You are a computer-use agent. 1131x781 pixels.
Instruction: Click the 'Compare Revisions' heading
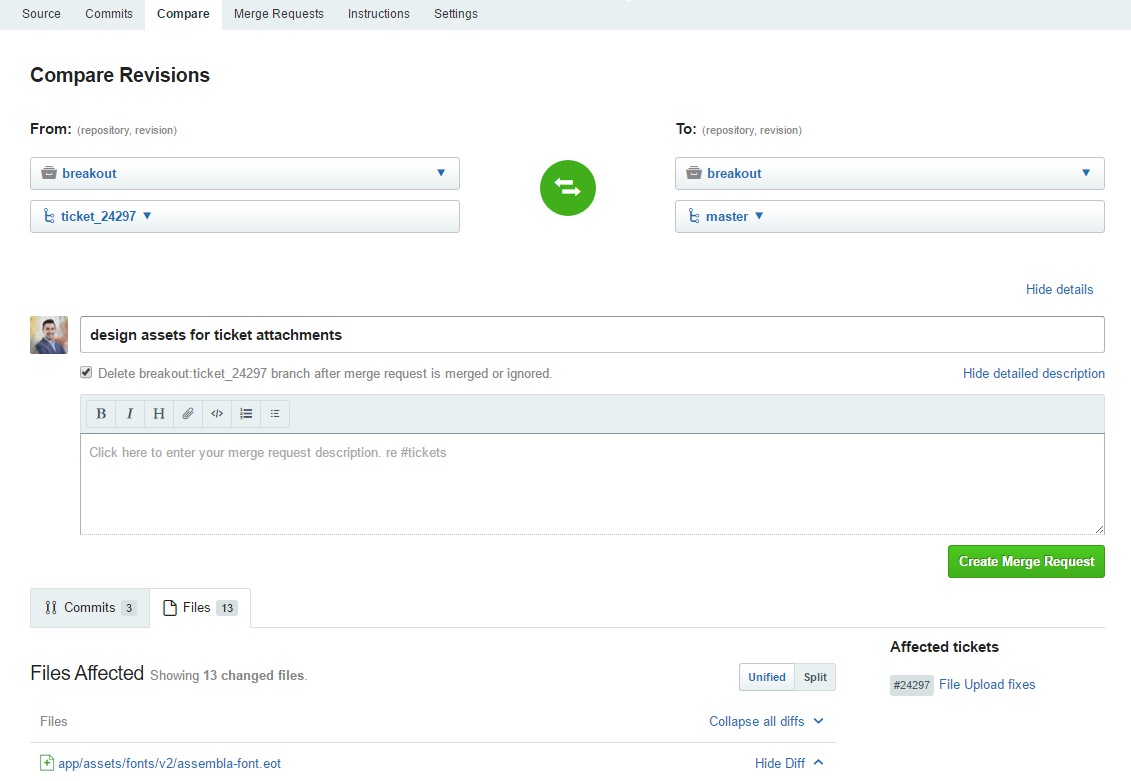pos(120,75)
